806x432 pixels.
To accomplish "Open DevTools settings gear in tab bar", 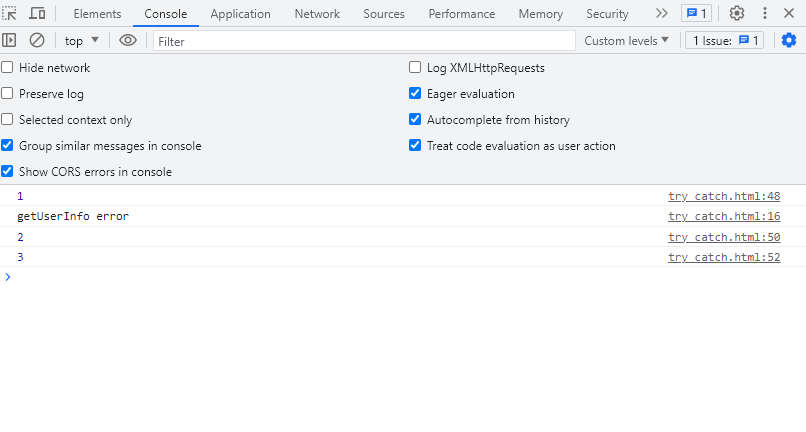I will click(737, 14).
